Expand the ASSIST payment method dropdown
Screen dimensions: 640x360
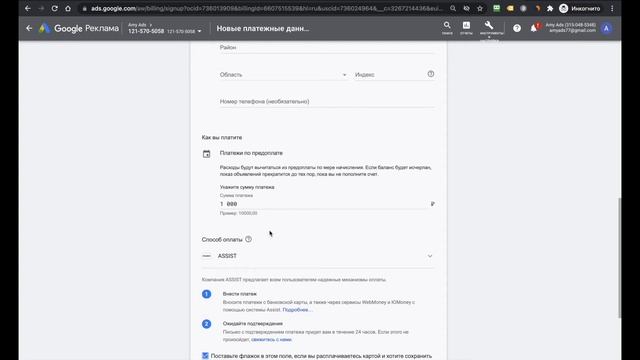coord(318,256)
